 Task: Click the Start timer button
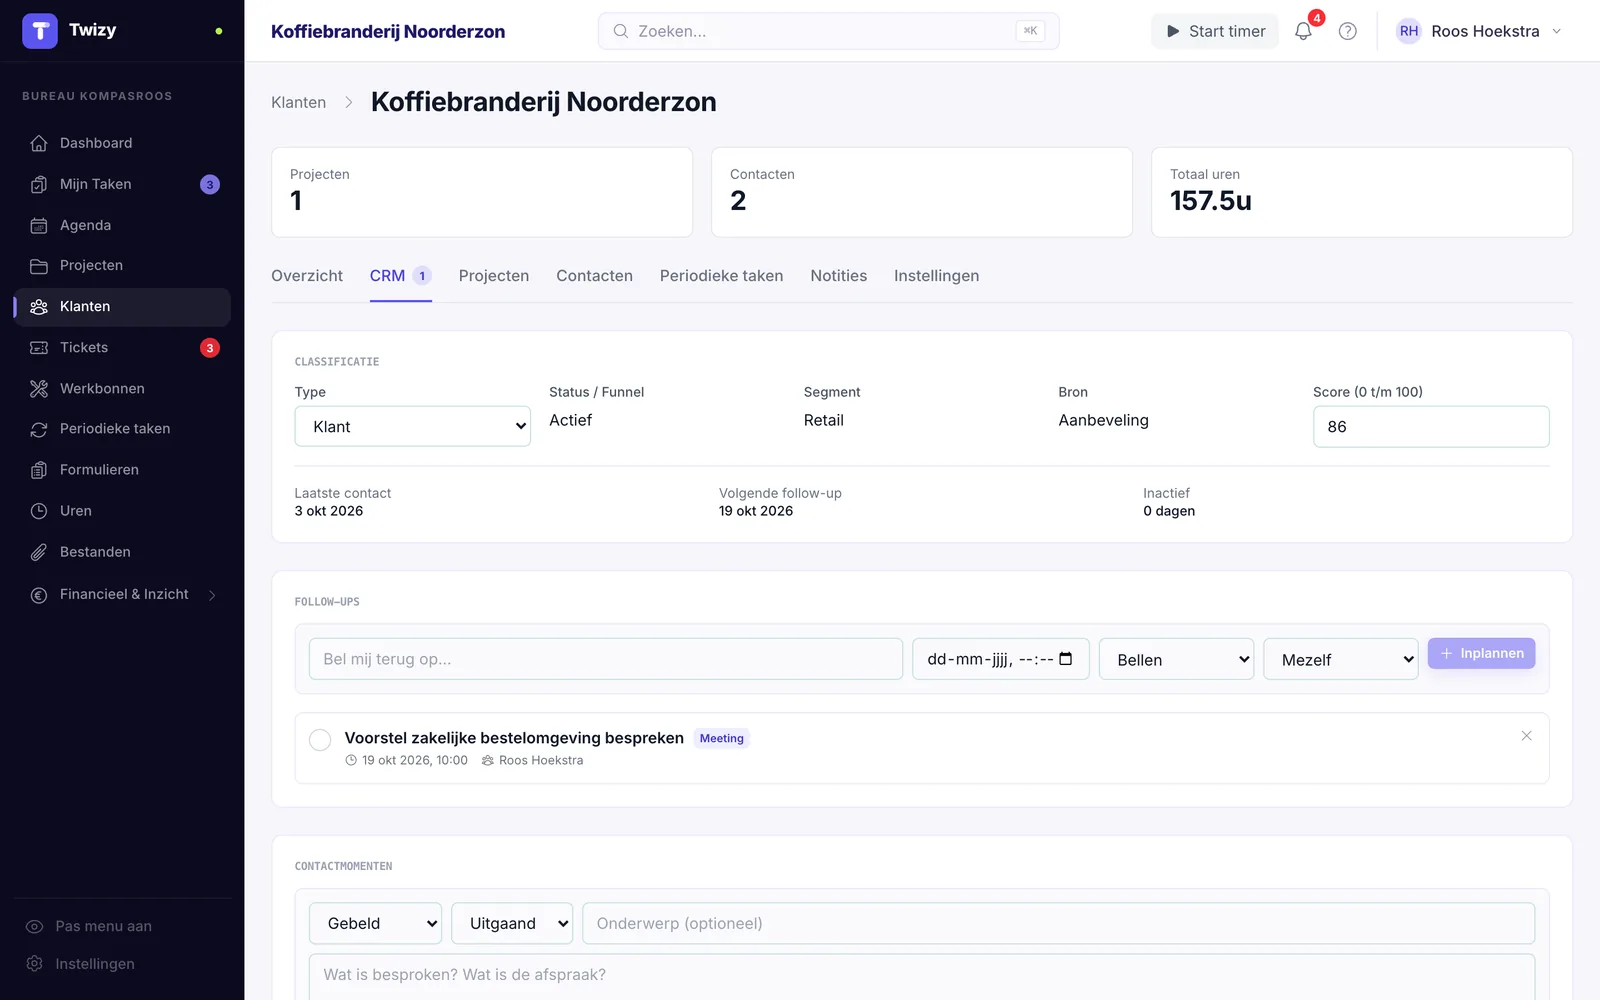pos(1215,31)
